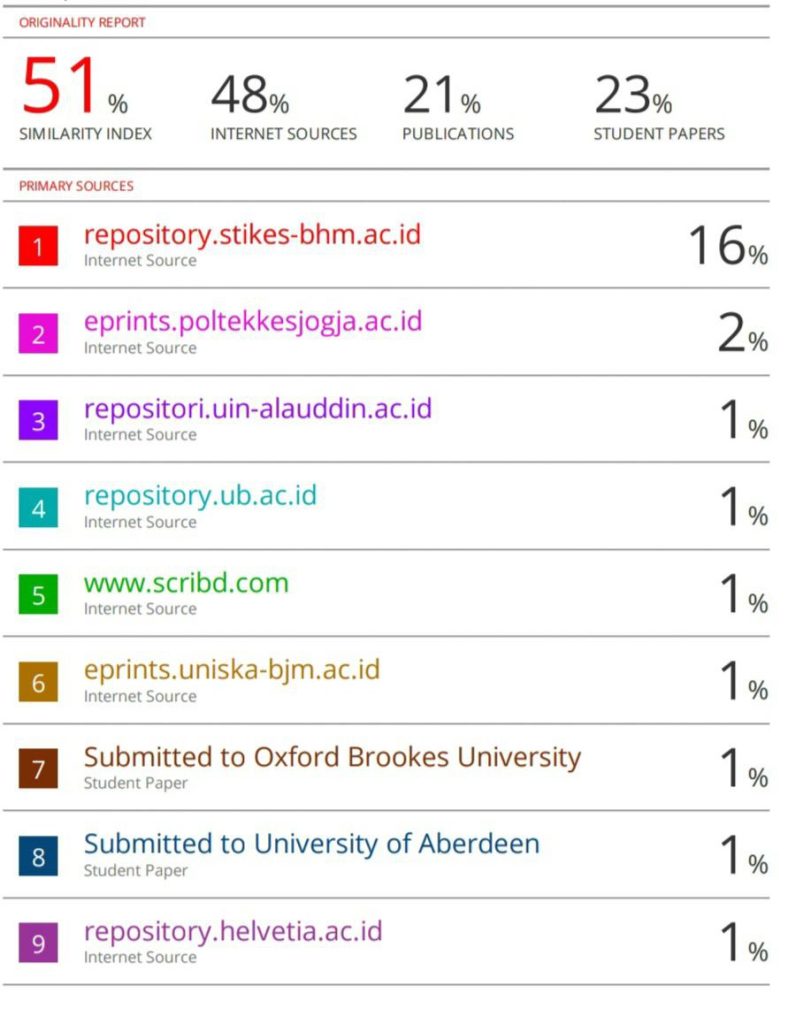Image resolution: width=803 pixels, height=1024 pixels.
Task: Click the red source number 1 badge
Action: coord(38,246)
